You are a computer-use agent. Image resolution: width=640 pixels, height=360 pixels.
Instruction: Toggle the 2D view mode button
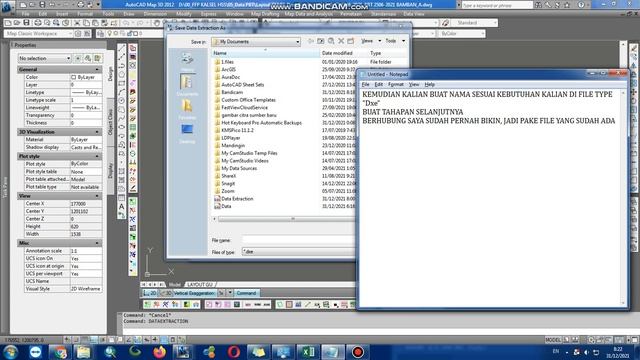tap(150, 293)
